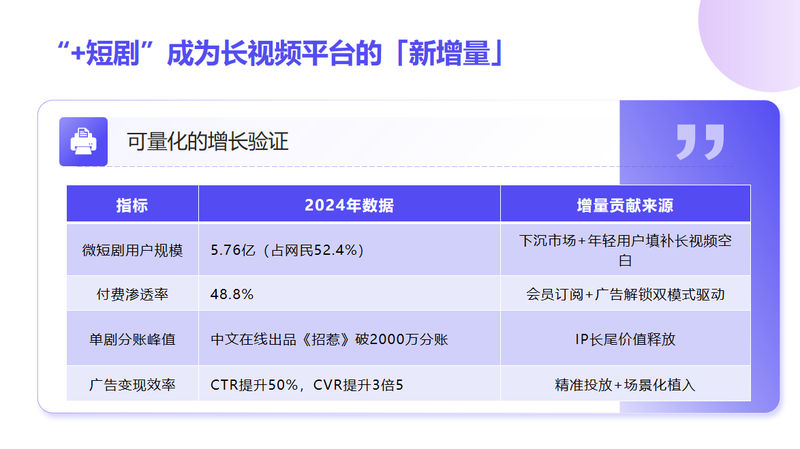Image resolution: width=800 pixels, height=449 pixels.
Task: Click the printer icon beside the section title
Action: pyautogui.click(x=83, y=141)
